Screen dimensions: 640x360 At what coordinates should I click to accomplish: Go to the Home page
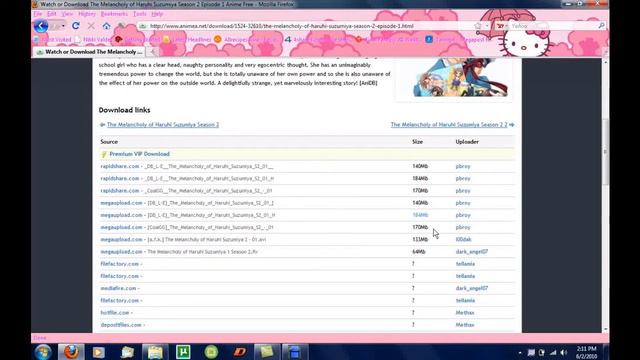(107, 26)
